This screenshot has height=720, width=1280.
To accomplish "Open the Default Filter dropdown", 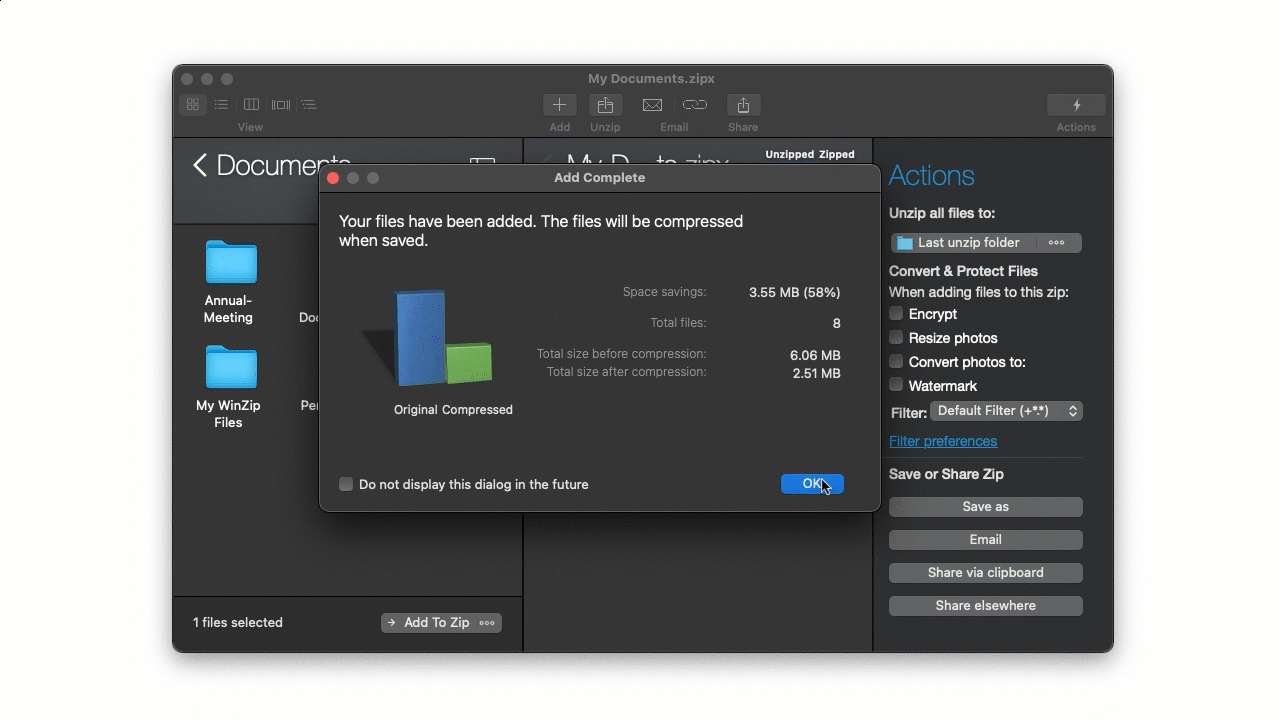I will [x=1006, y=411].
